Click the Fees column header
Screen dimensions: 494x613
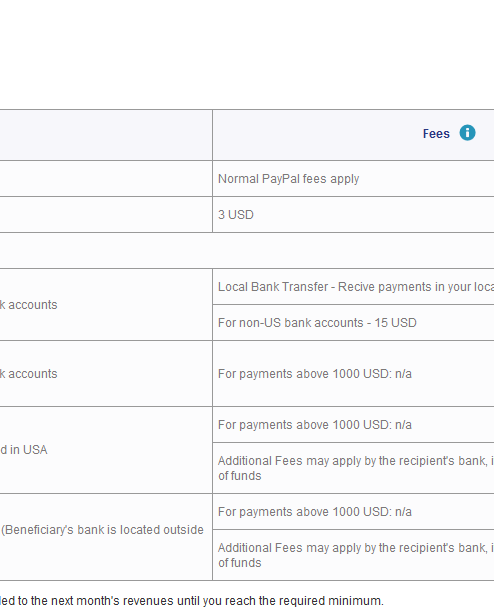(436, 134)
